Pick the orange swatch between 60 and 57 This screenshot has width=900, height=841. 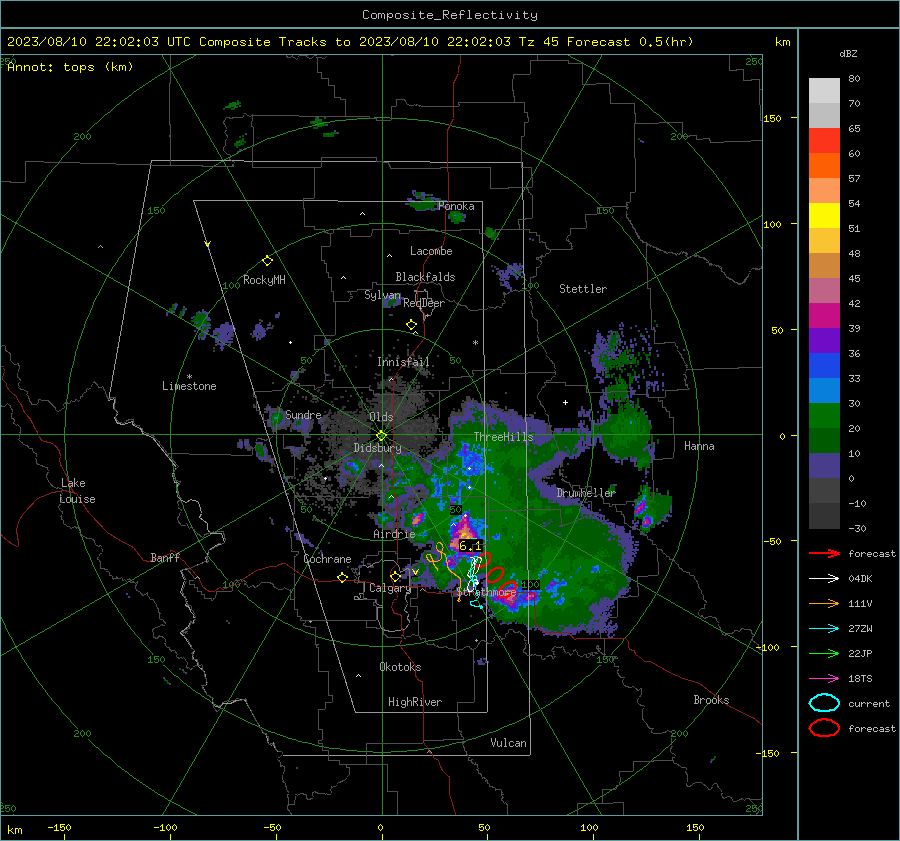tap(824, 166)
